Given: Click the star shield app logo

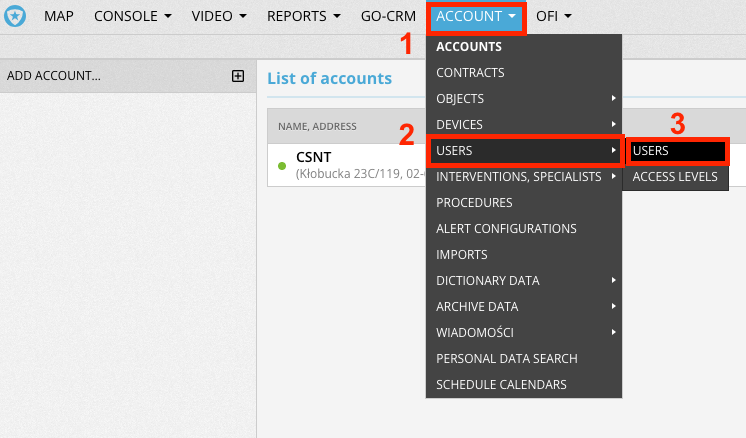Looking at the screenshot, I should pos(15,17).
